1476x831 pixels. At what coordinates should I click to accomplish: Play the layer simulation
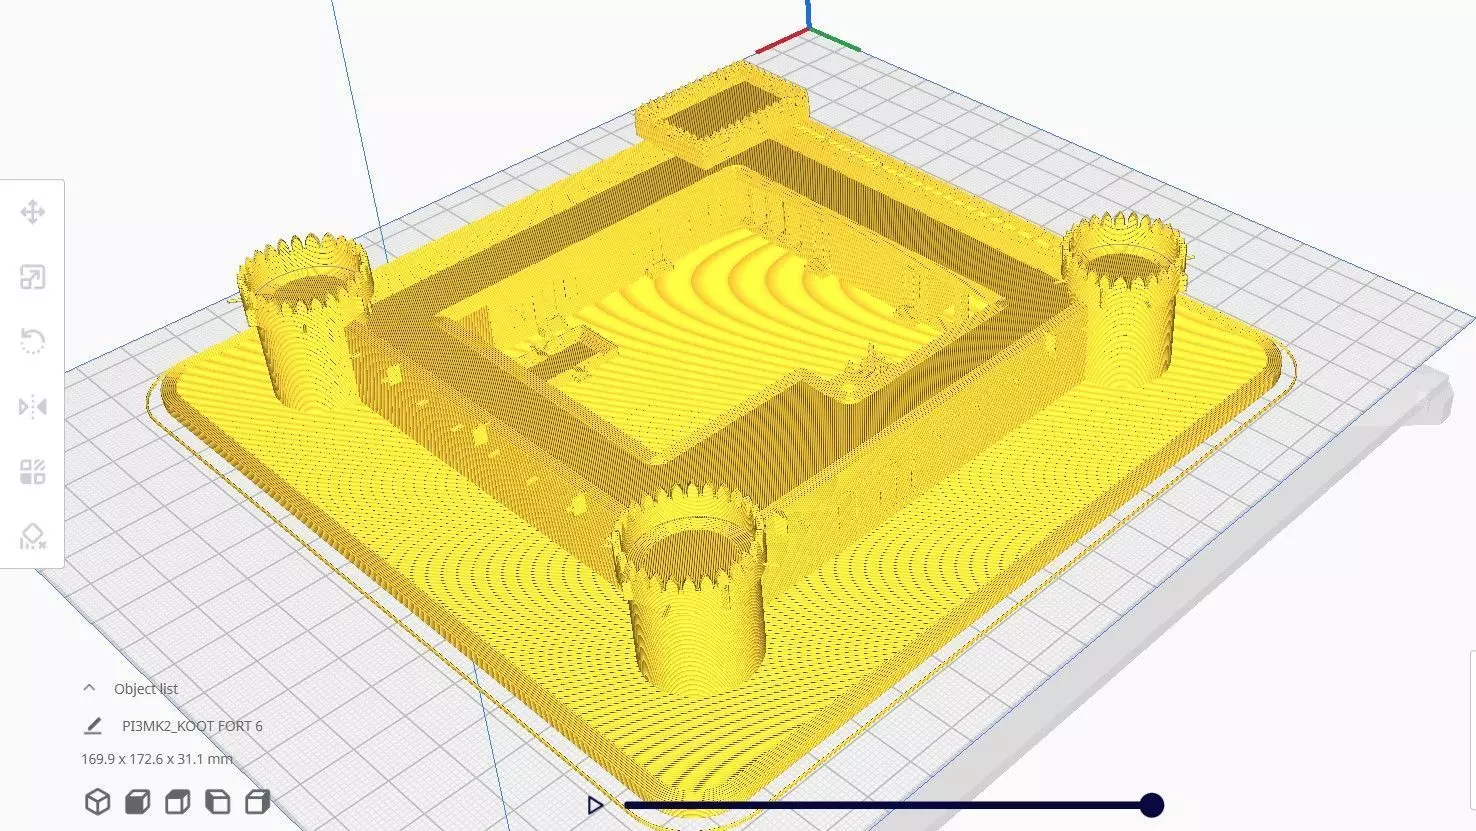[595, 805]
